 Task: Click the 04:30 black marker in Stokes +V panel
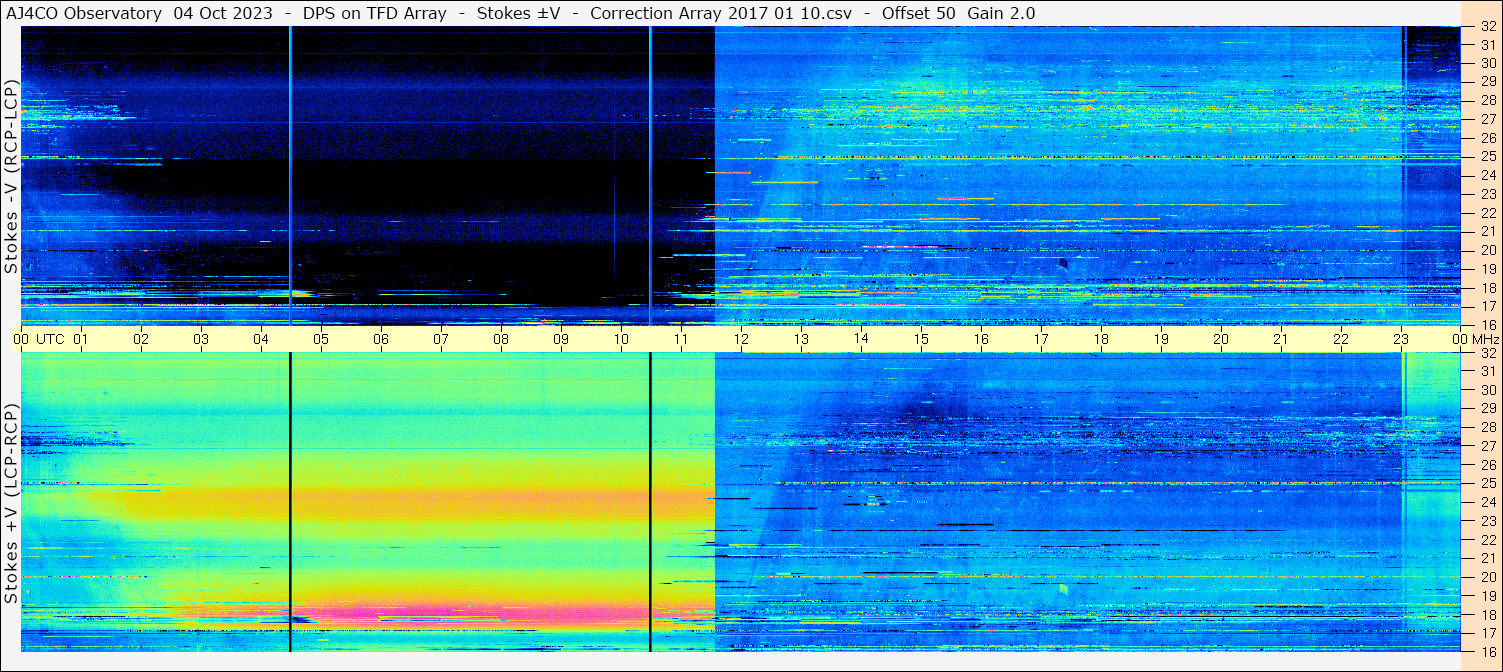click(x=290, y=502)
